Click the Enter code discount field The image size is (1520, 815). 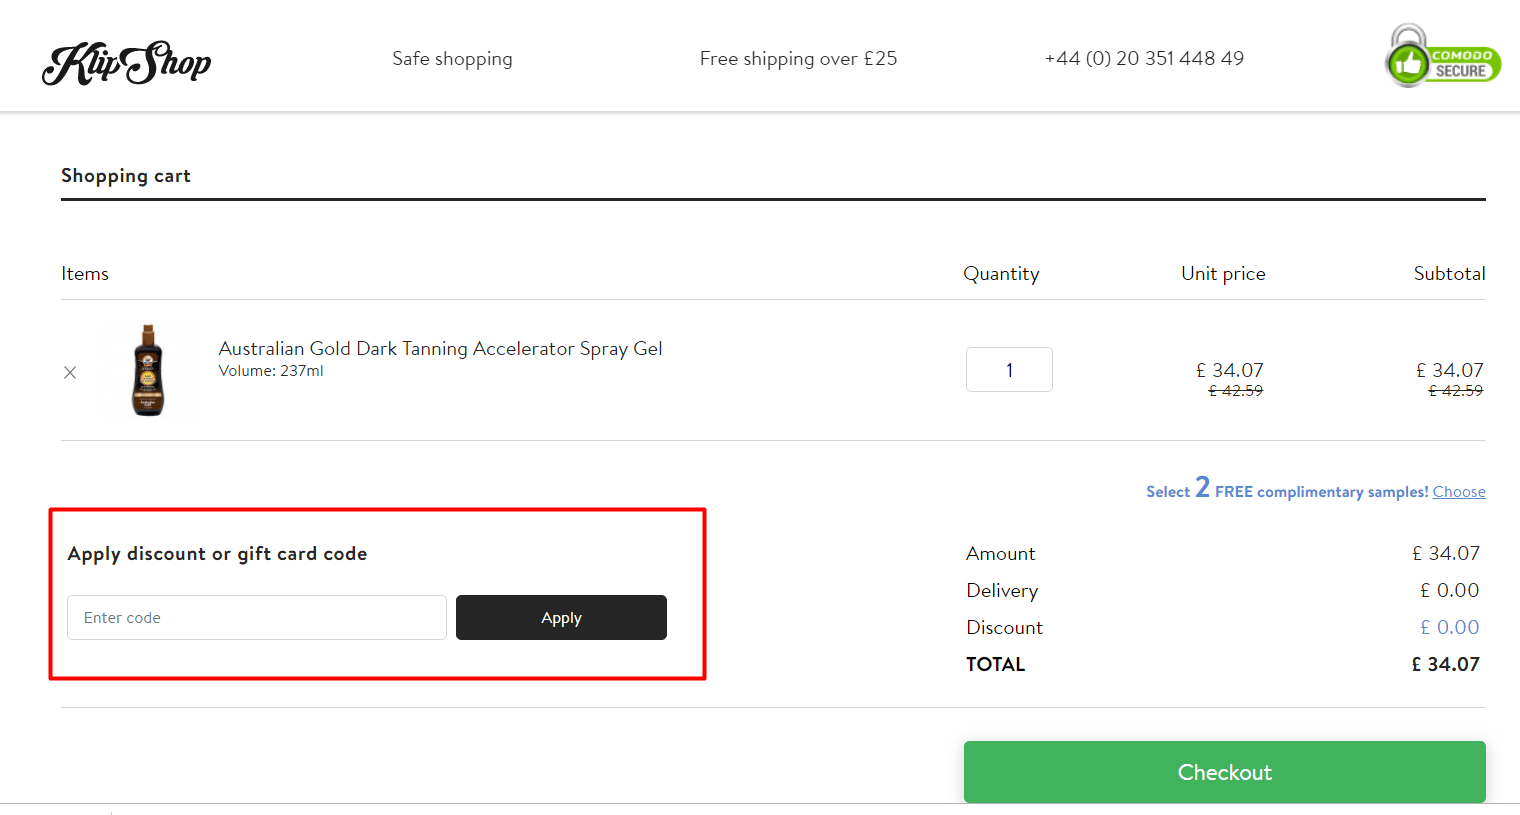[256, 617]
